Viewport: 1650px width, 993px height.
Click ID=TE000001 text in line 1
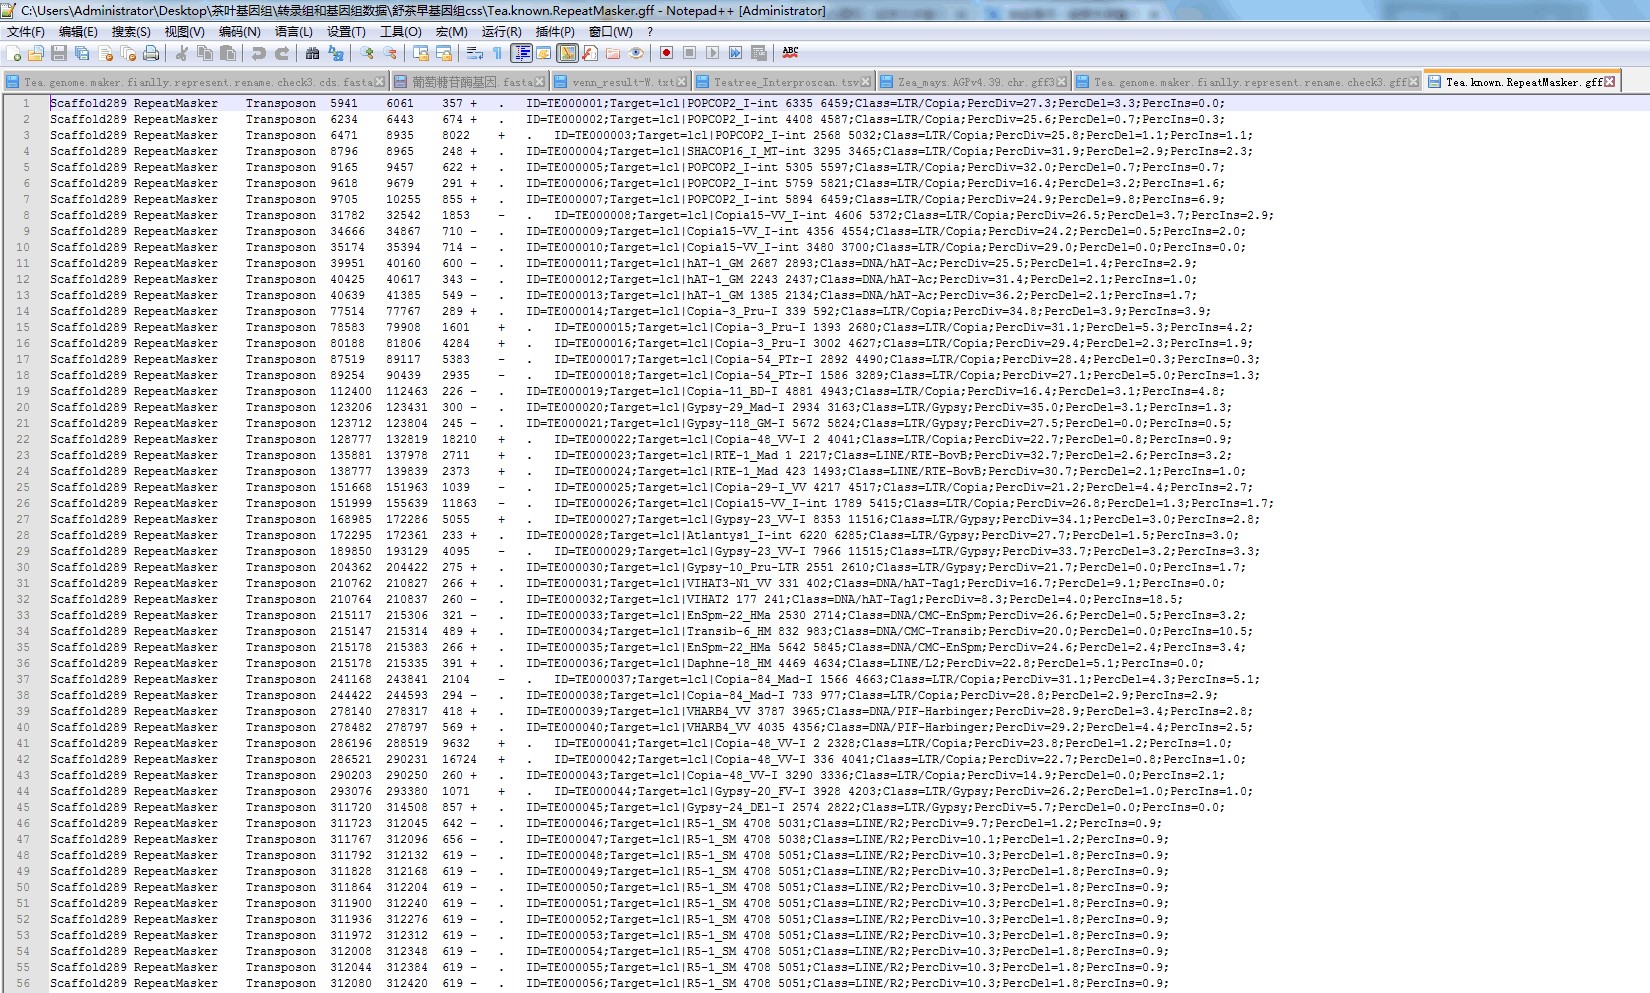tap(566, 103)
